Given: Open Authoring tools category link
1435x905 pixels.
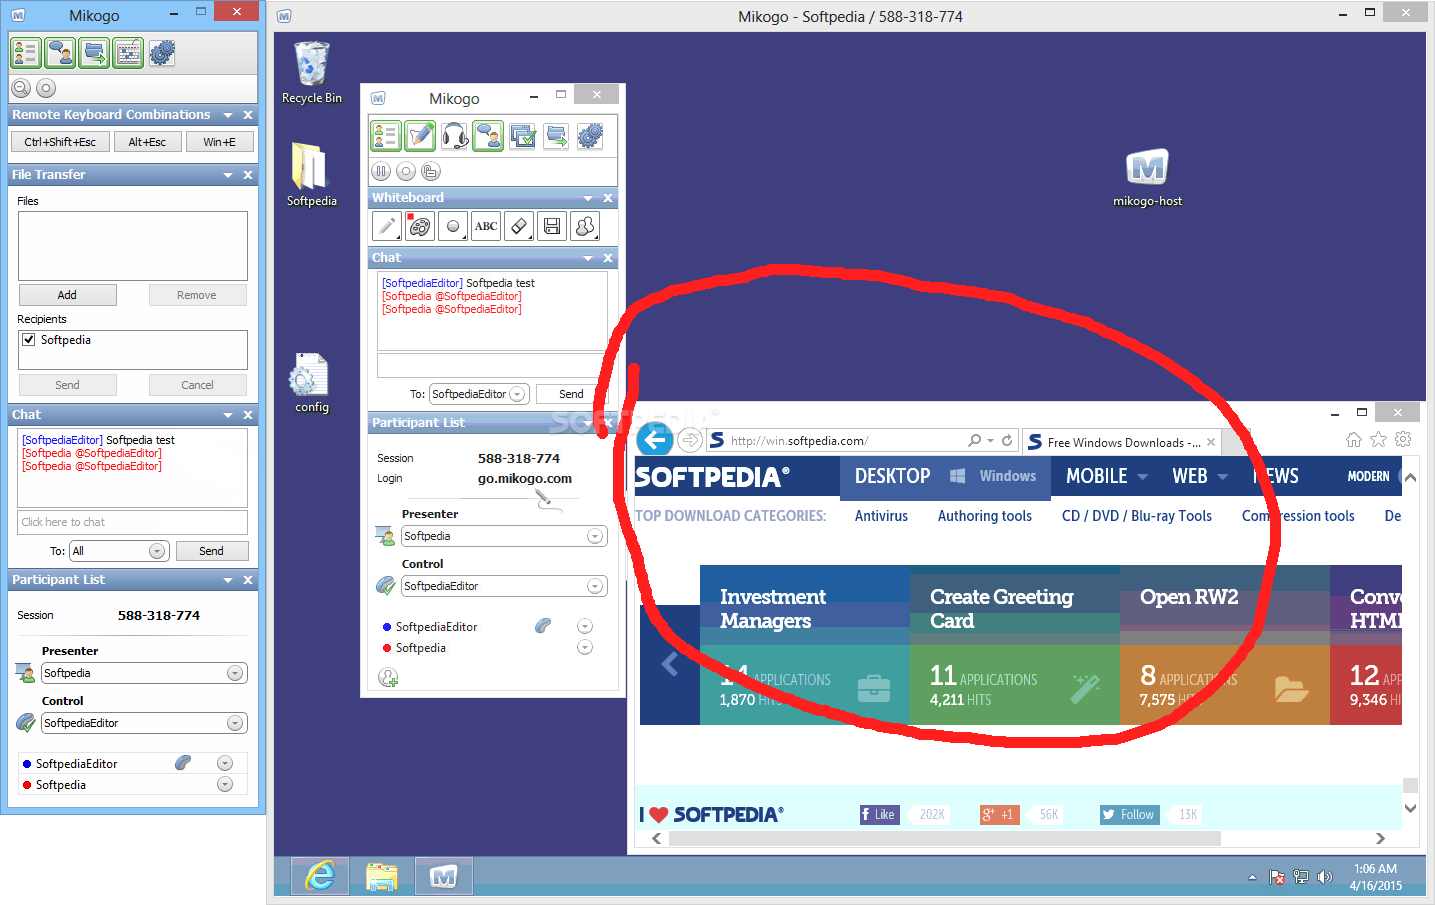Looking at the screenshot, I should point(985,516).
